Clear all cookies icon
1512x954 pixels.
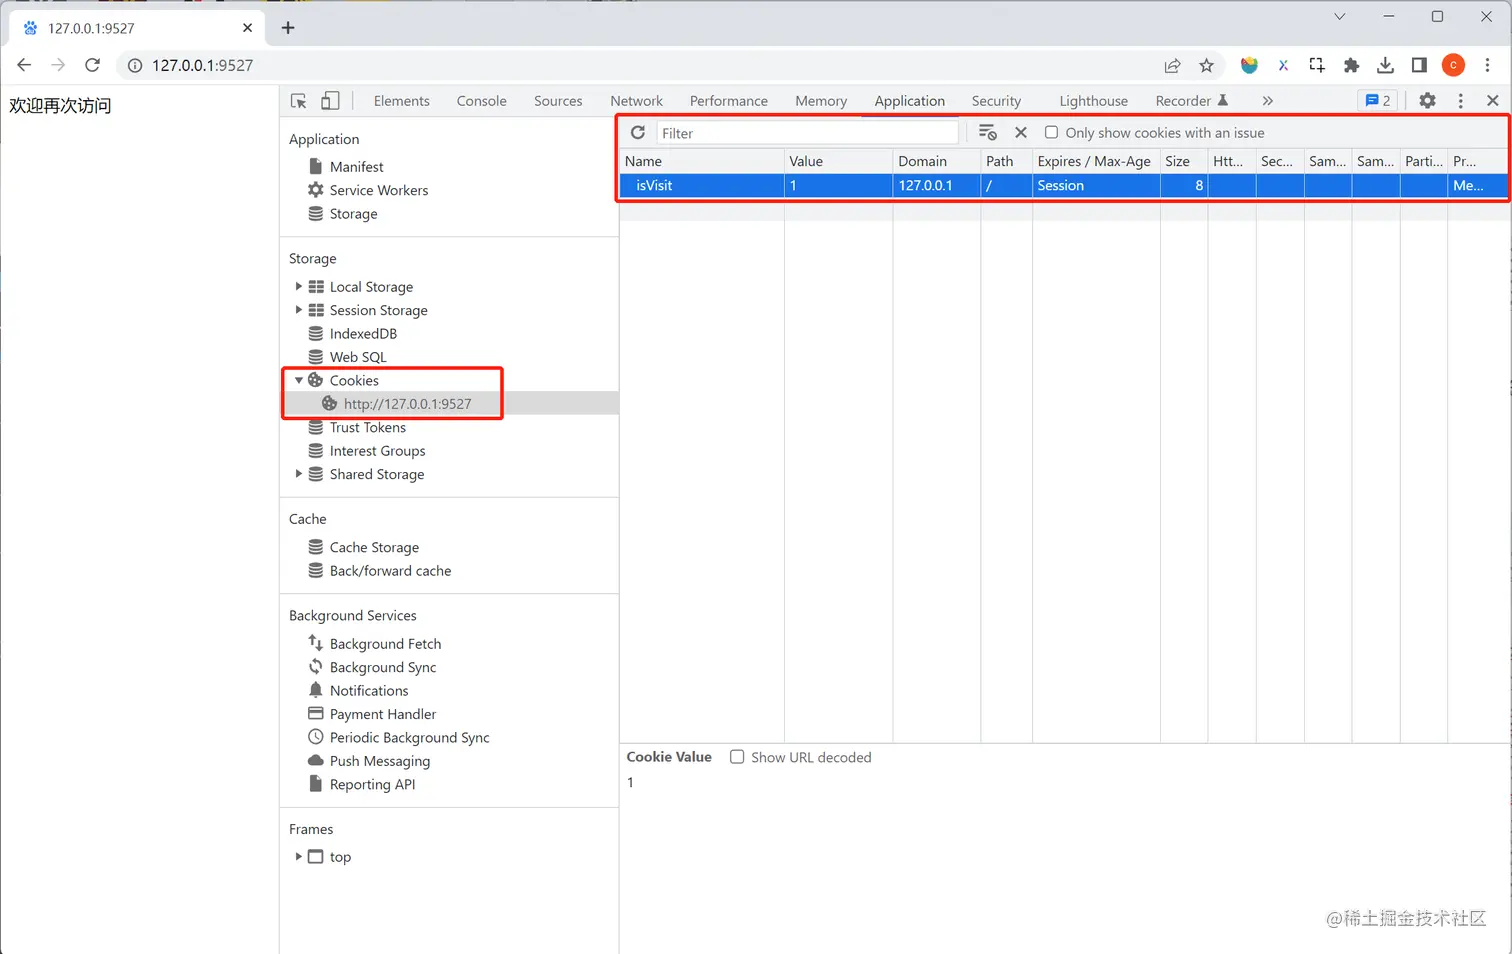[987, 132]
